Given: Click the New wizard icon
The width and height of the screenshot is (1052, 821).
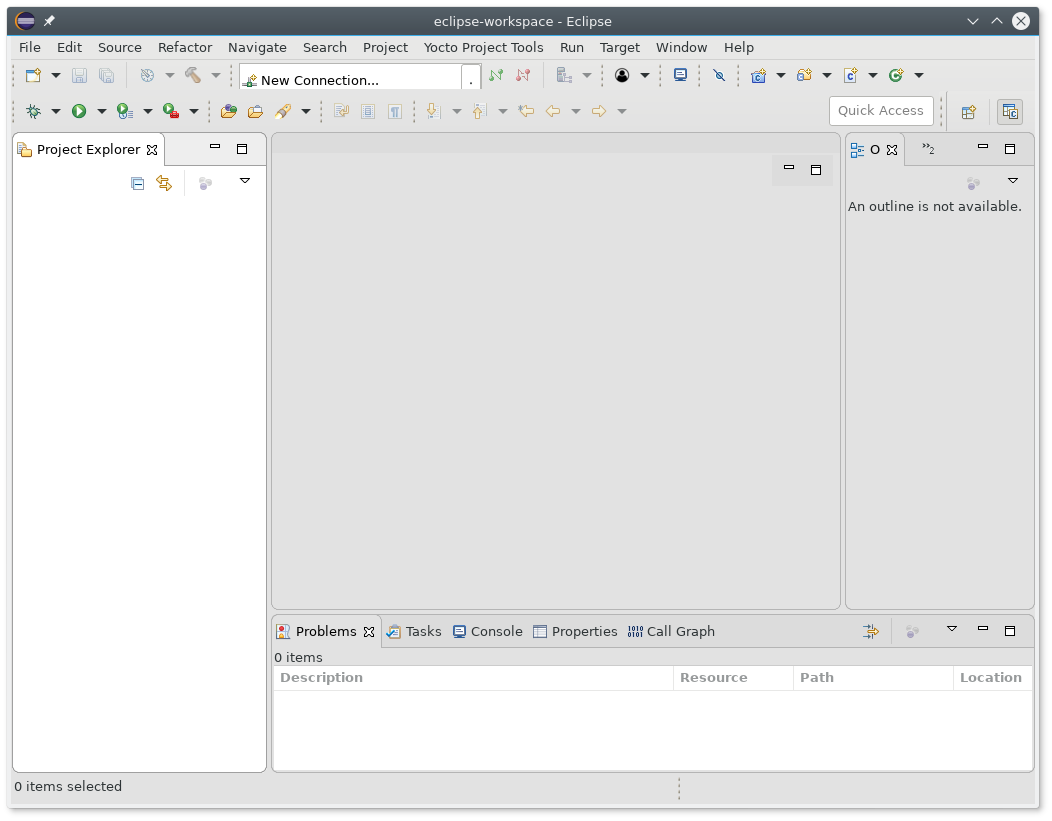Looking at the screenshot, I should 33,75.
